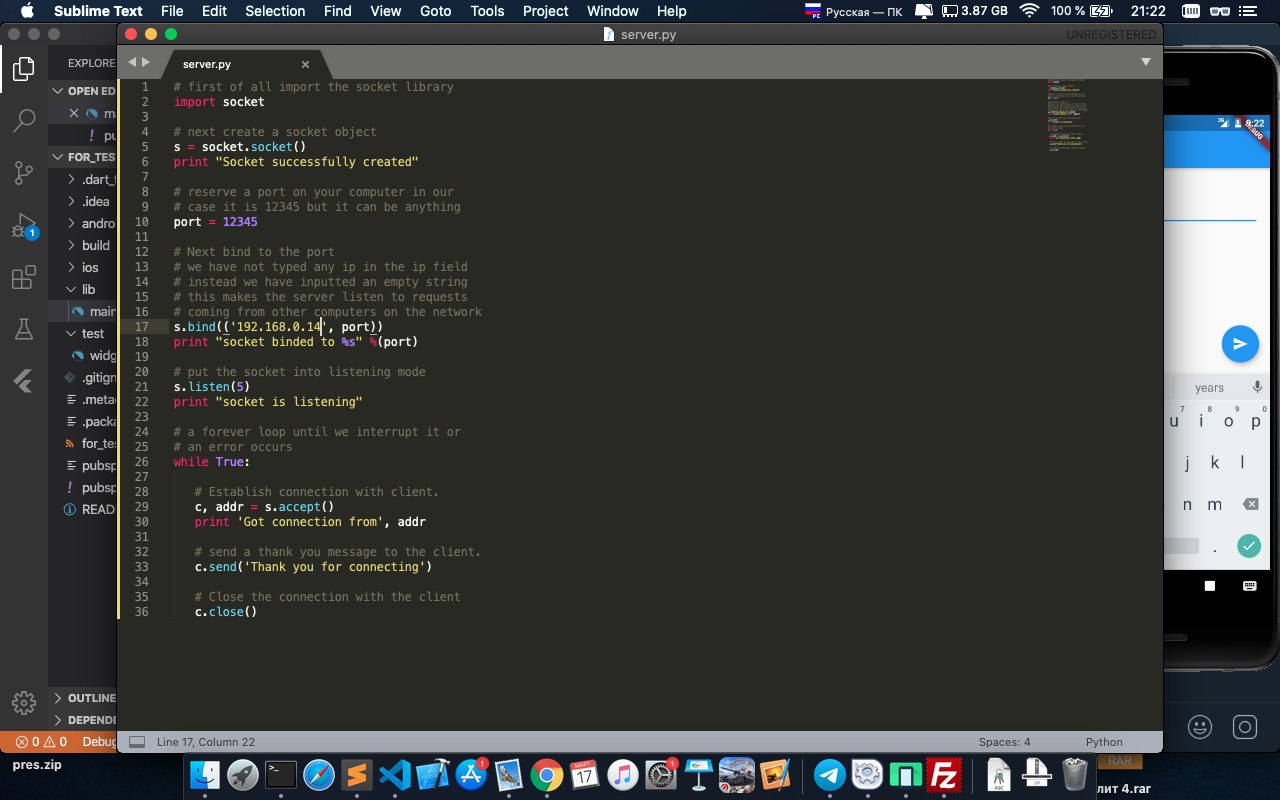The image size is (1280, 800).
Task: Open the Tools menu
Action: 487,11
